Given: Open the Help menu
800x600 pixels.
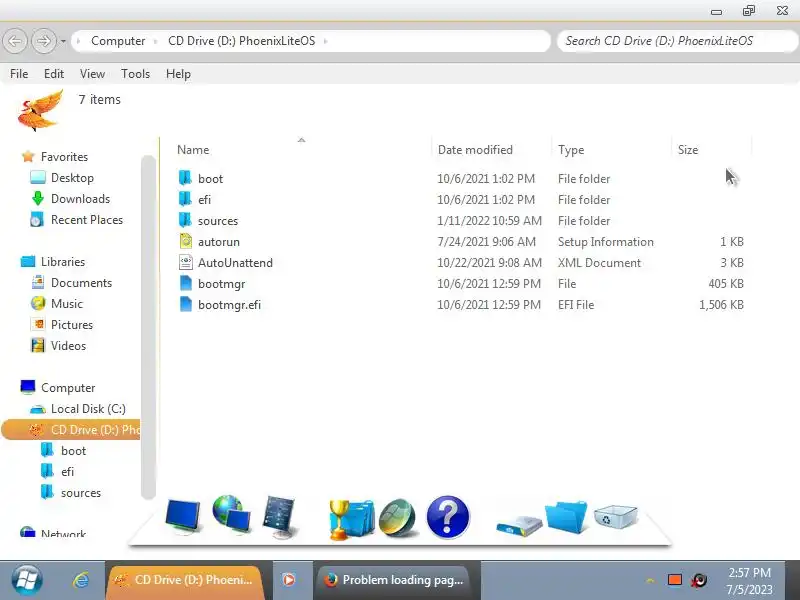Looking at the screenshot, I should 178,74.
